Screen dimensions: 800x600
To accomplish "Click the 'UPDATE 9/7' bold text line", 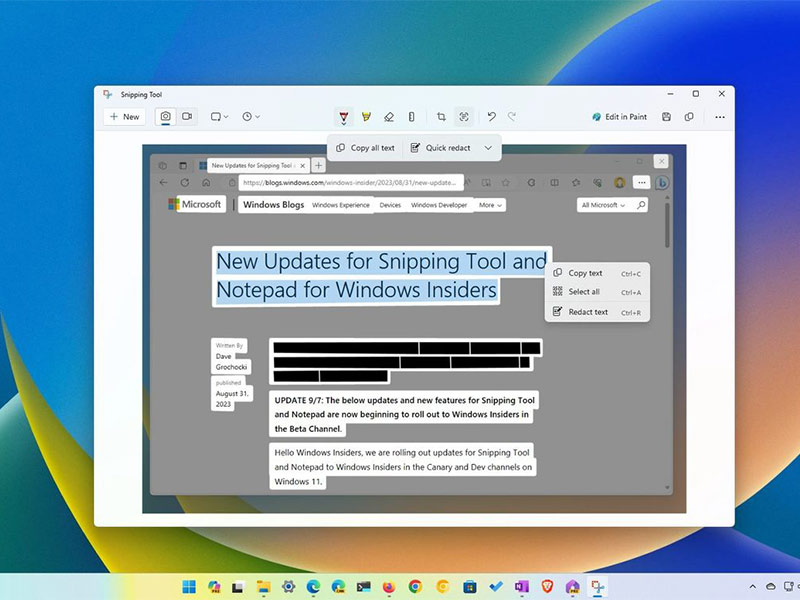I will coord(404,401).
